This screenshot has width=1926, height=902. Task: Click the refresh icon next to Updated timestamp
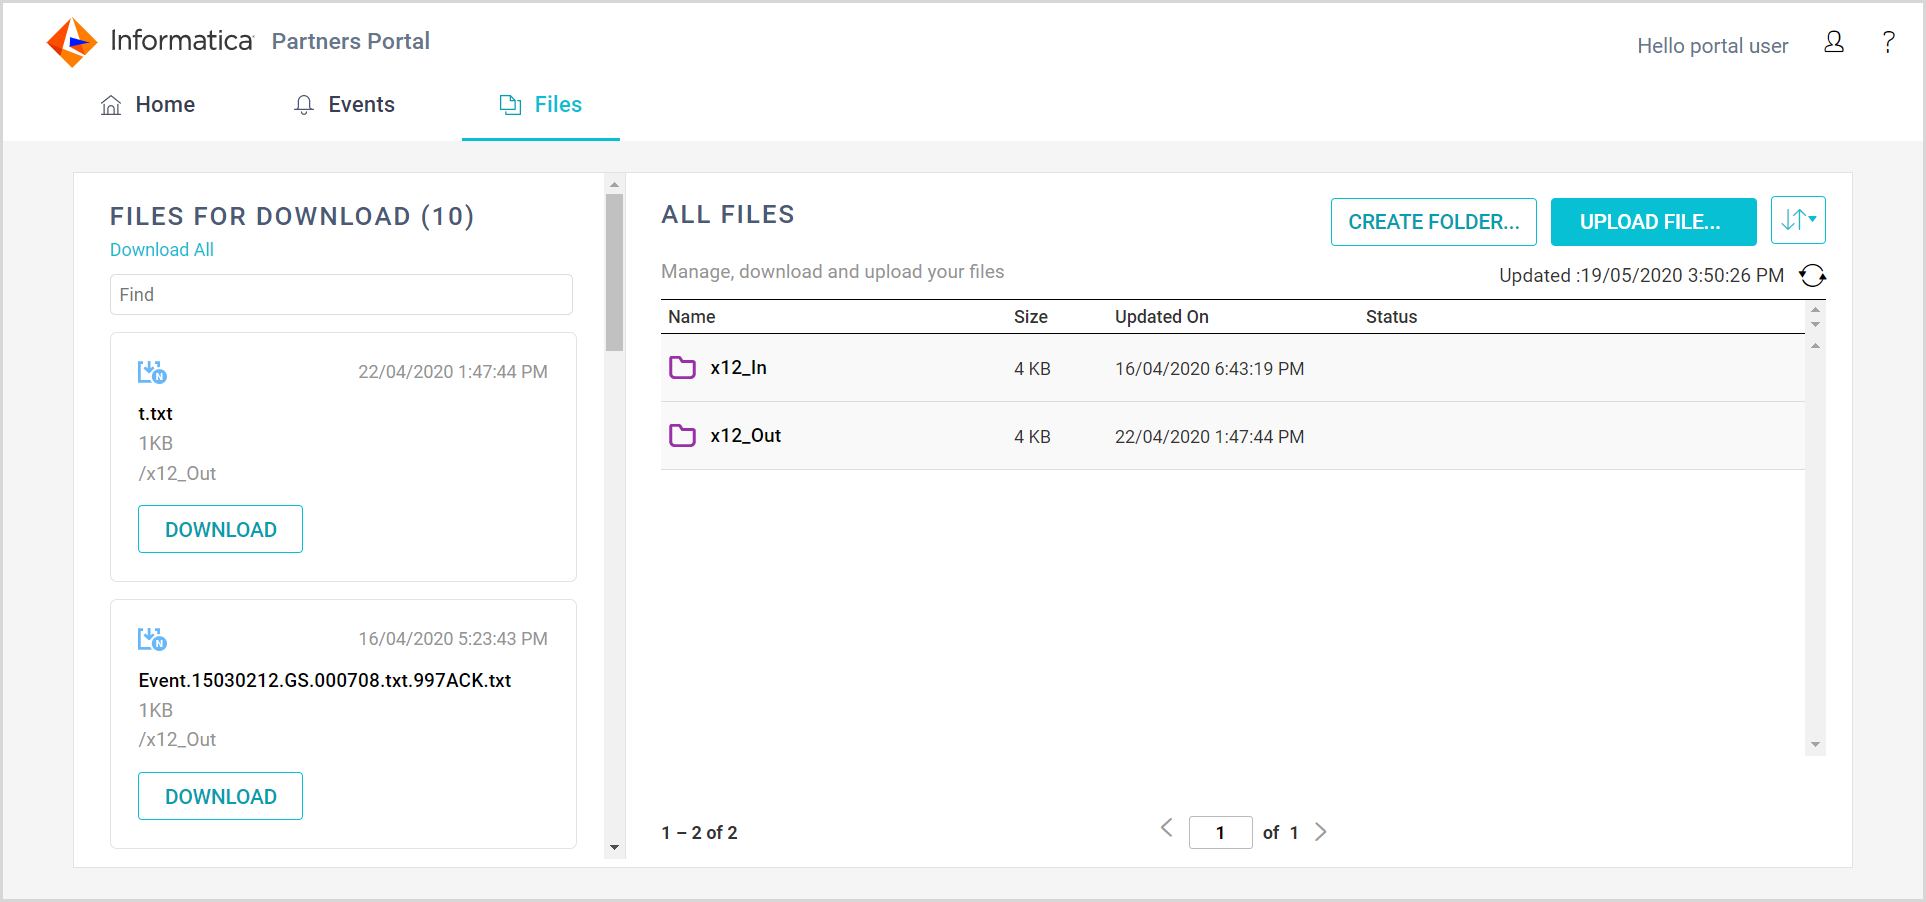point(1812,275)
